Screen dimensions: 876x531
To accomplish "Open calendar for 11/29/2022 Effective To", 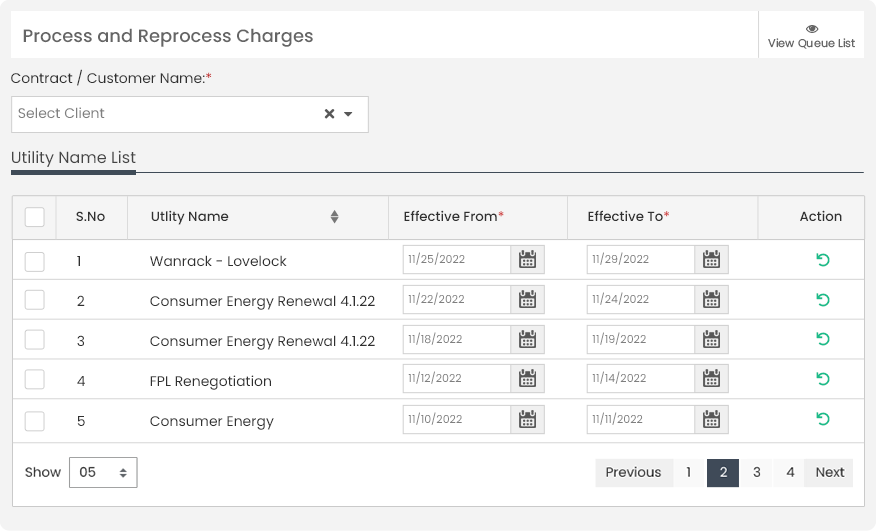I will coord(711,259).
